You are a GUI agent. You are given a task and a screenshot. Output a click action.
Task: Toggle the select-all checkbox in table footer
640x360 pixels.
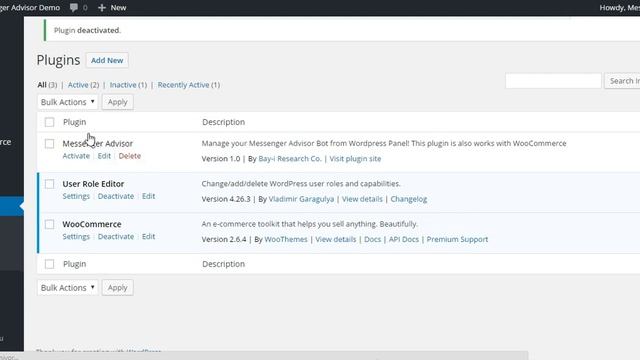[49, 264]
